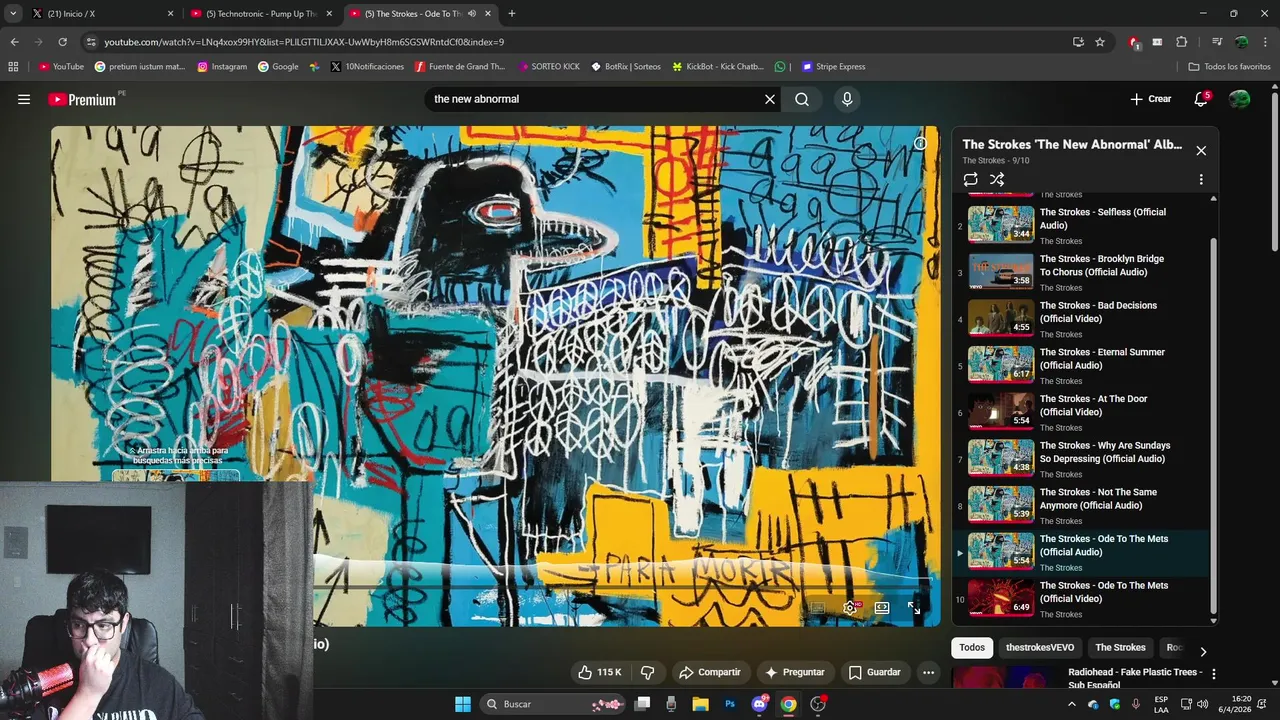Open Eternal Summer (Official Audio)
This screenshot has height=720, width=1280.
[1081, 365]
